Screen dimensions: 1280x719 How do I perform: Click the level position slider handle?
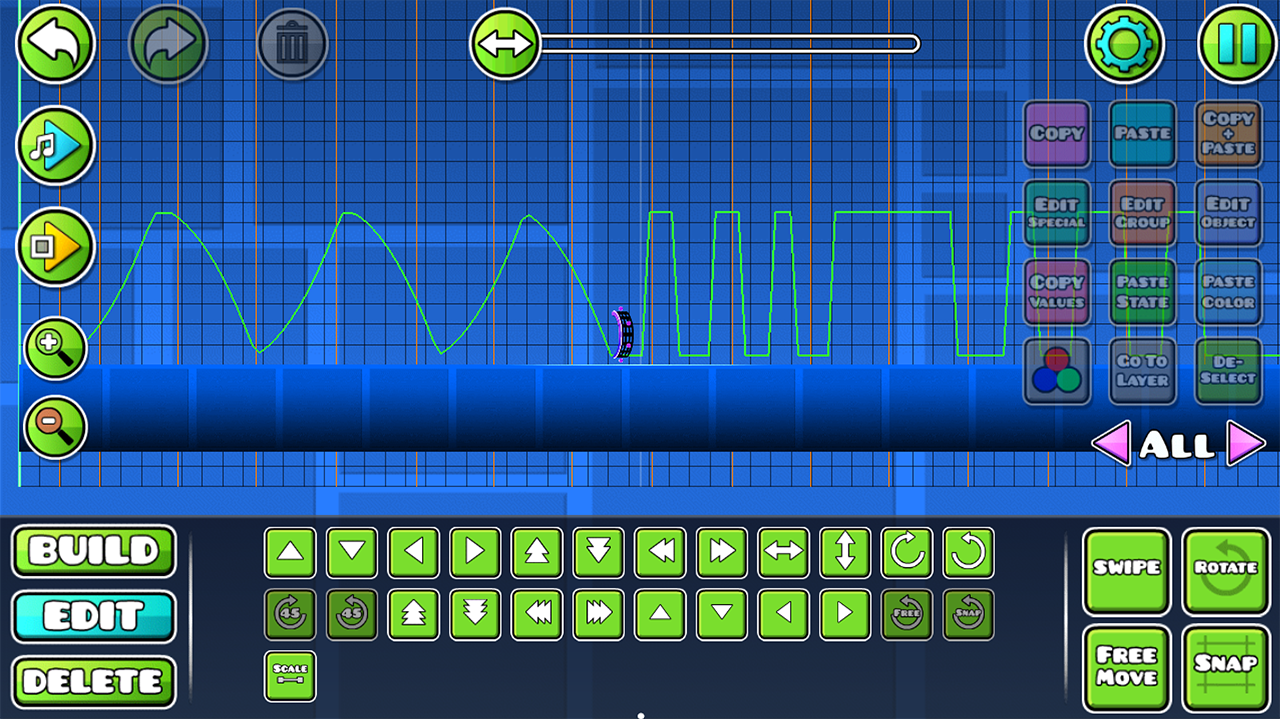coord(505,44)
